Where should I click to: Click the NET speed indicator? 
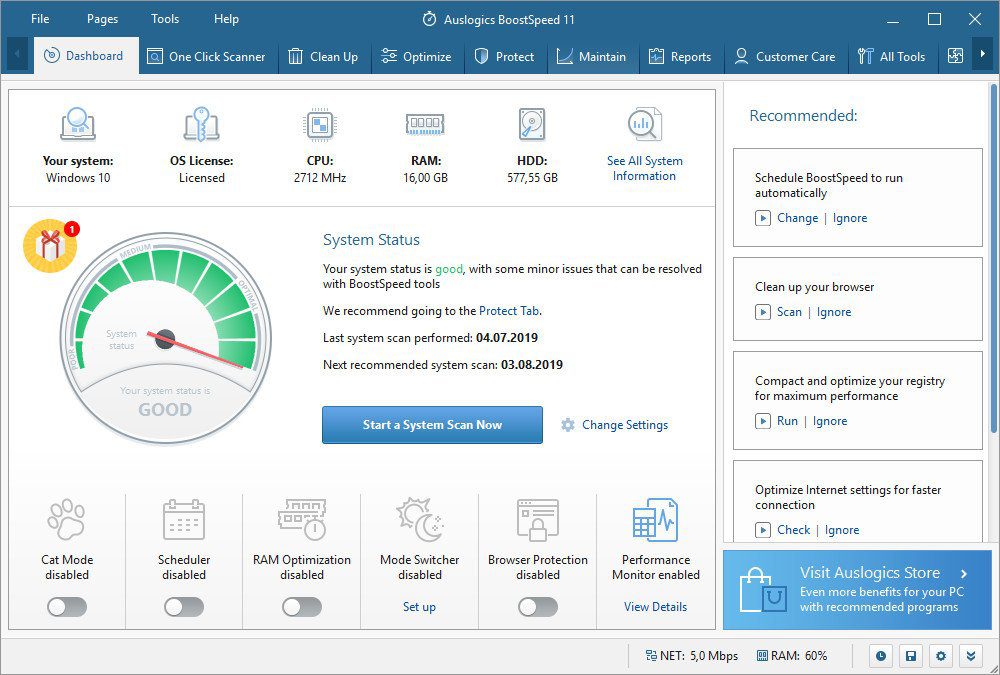click(690, 655)
